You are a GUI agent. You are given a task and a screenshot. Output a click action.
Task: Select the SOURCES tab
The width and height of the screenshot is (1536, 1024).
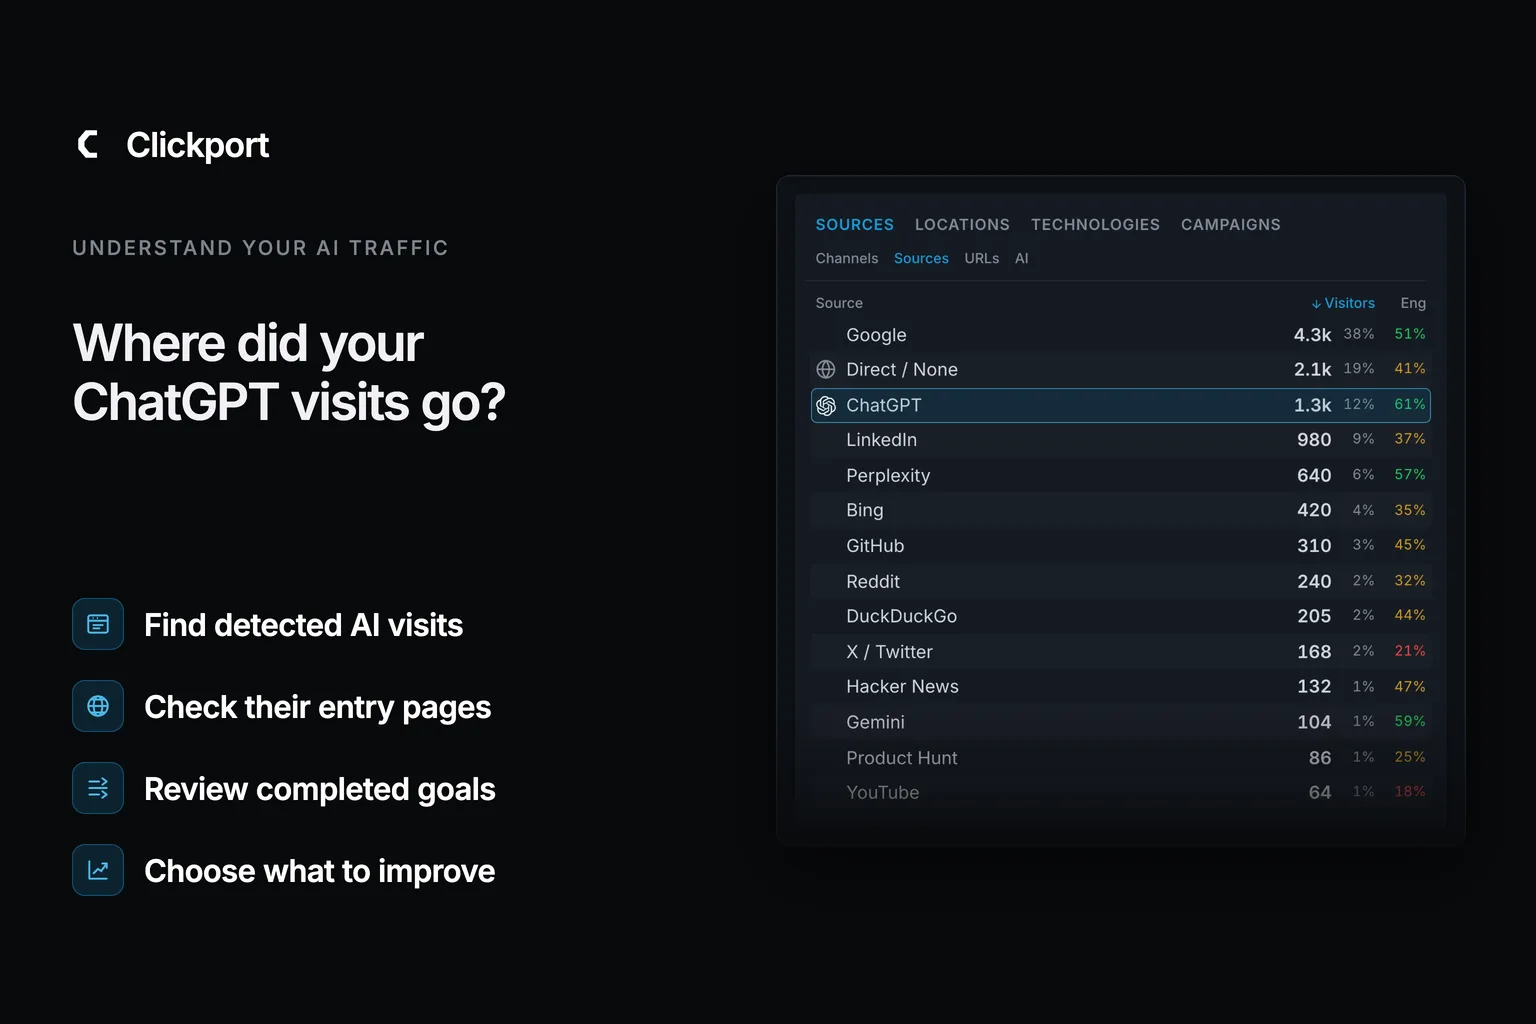(854, 225)
